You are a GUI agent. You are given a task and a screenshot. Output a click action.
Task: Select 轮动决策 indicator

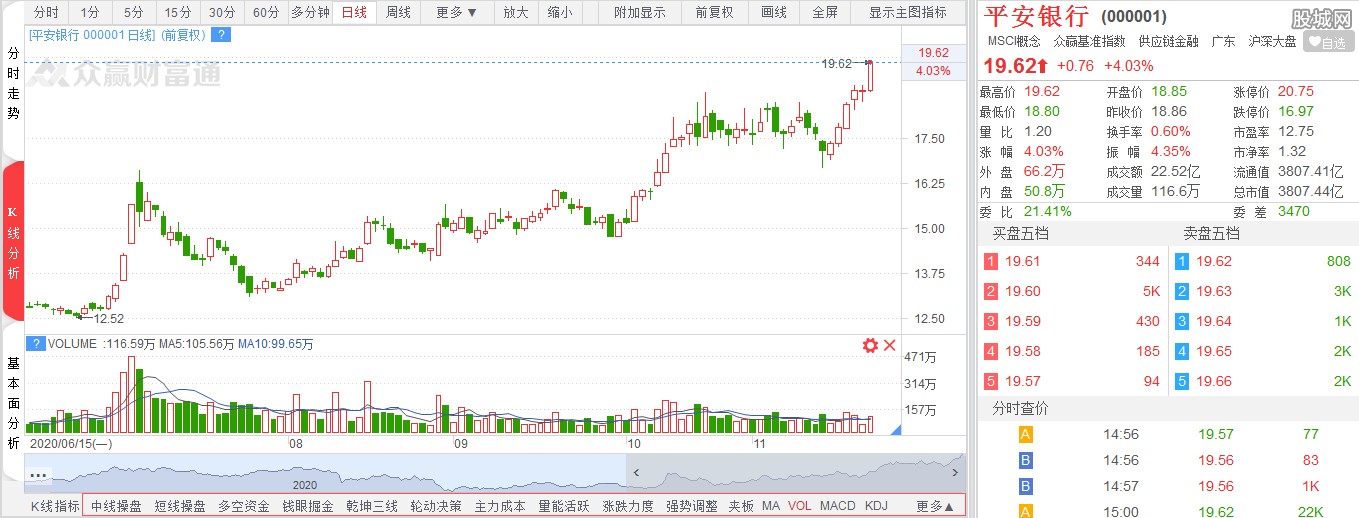[436, 506]
